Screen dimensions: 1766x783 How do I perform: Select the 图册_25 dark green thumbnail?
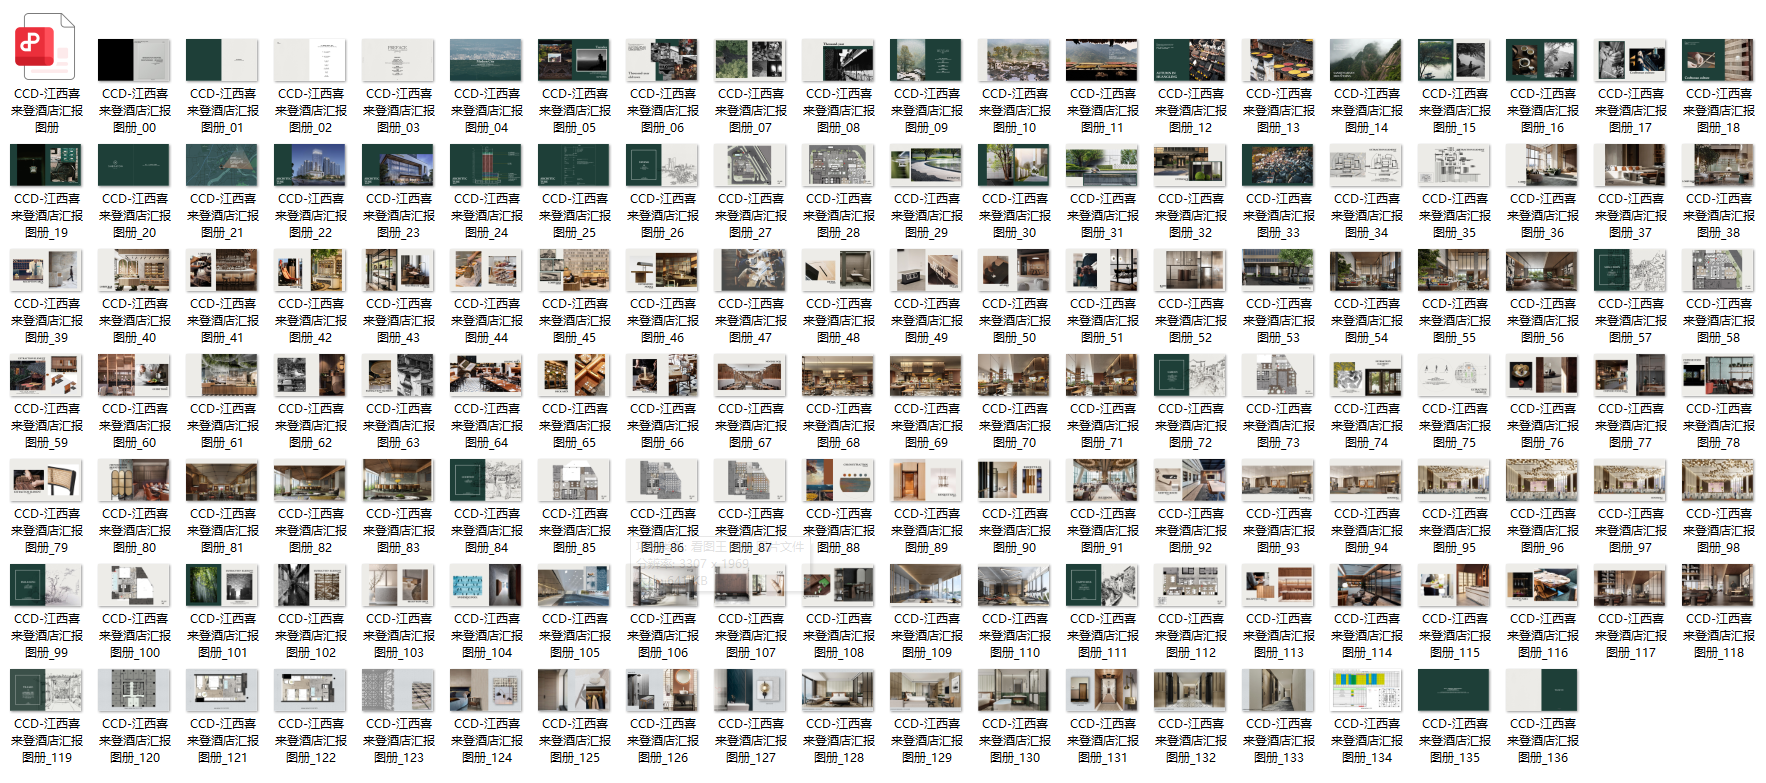tap(574, 165)
